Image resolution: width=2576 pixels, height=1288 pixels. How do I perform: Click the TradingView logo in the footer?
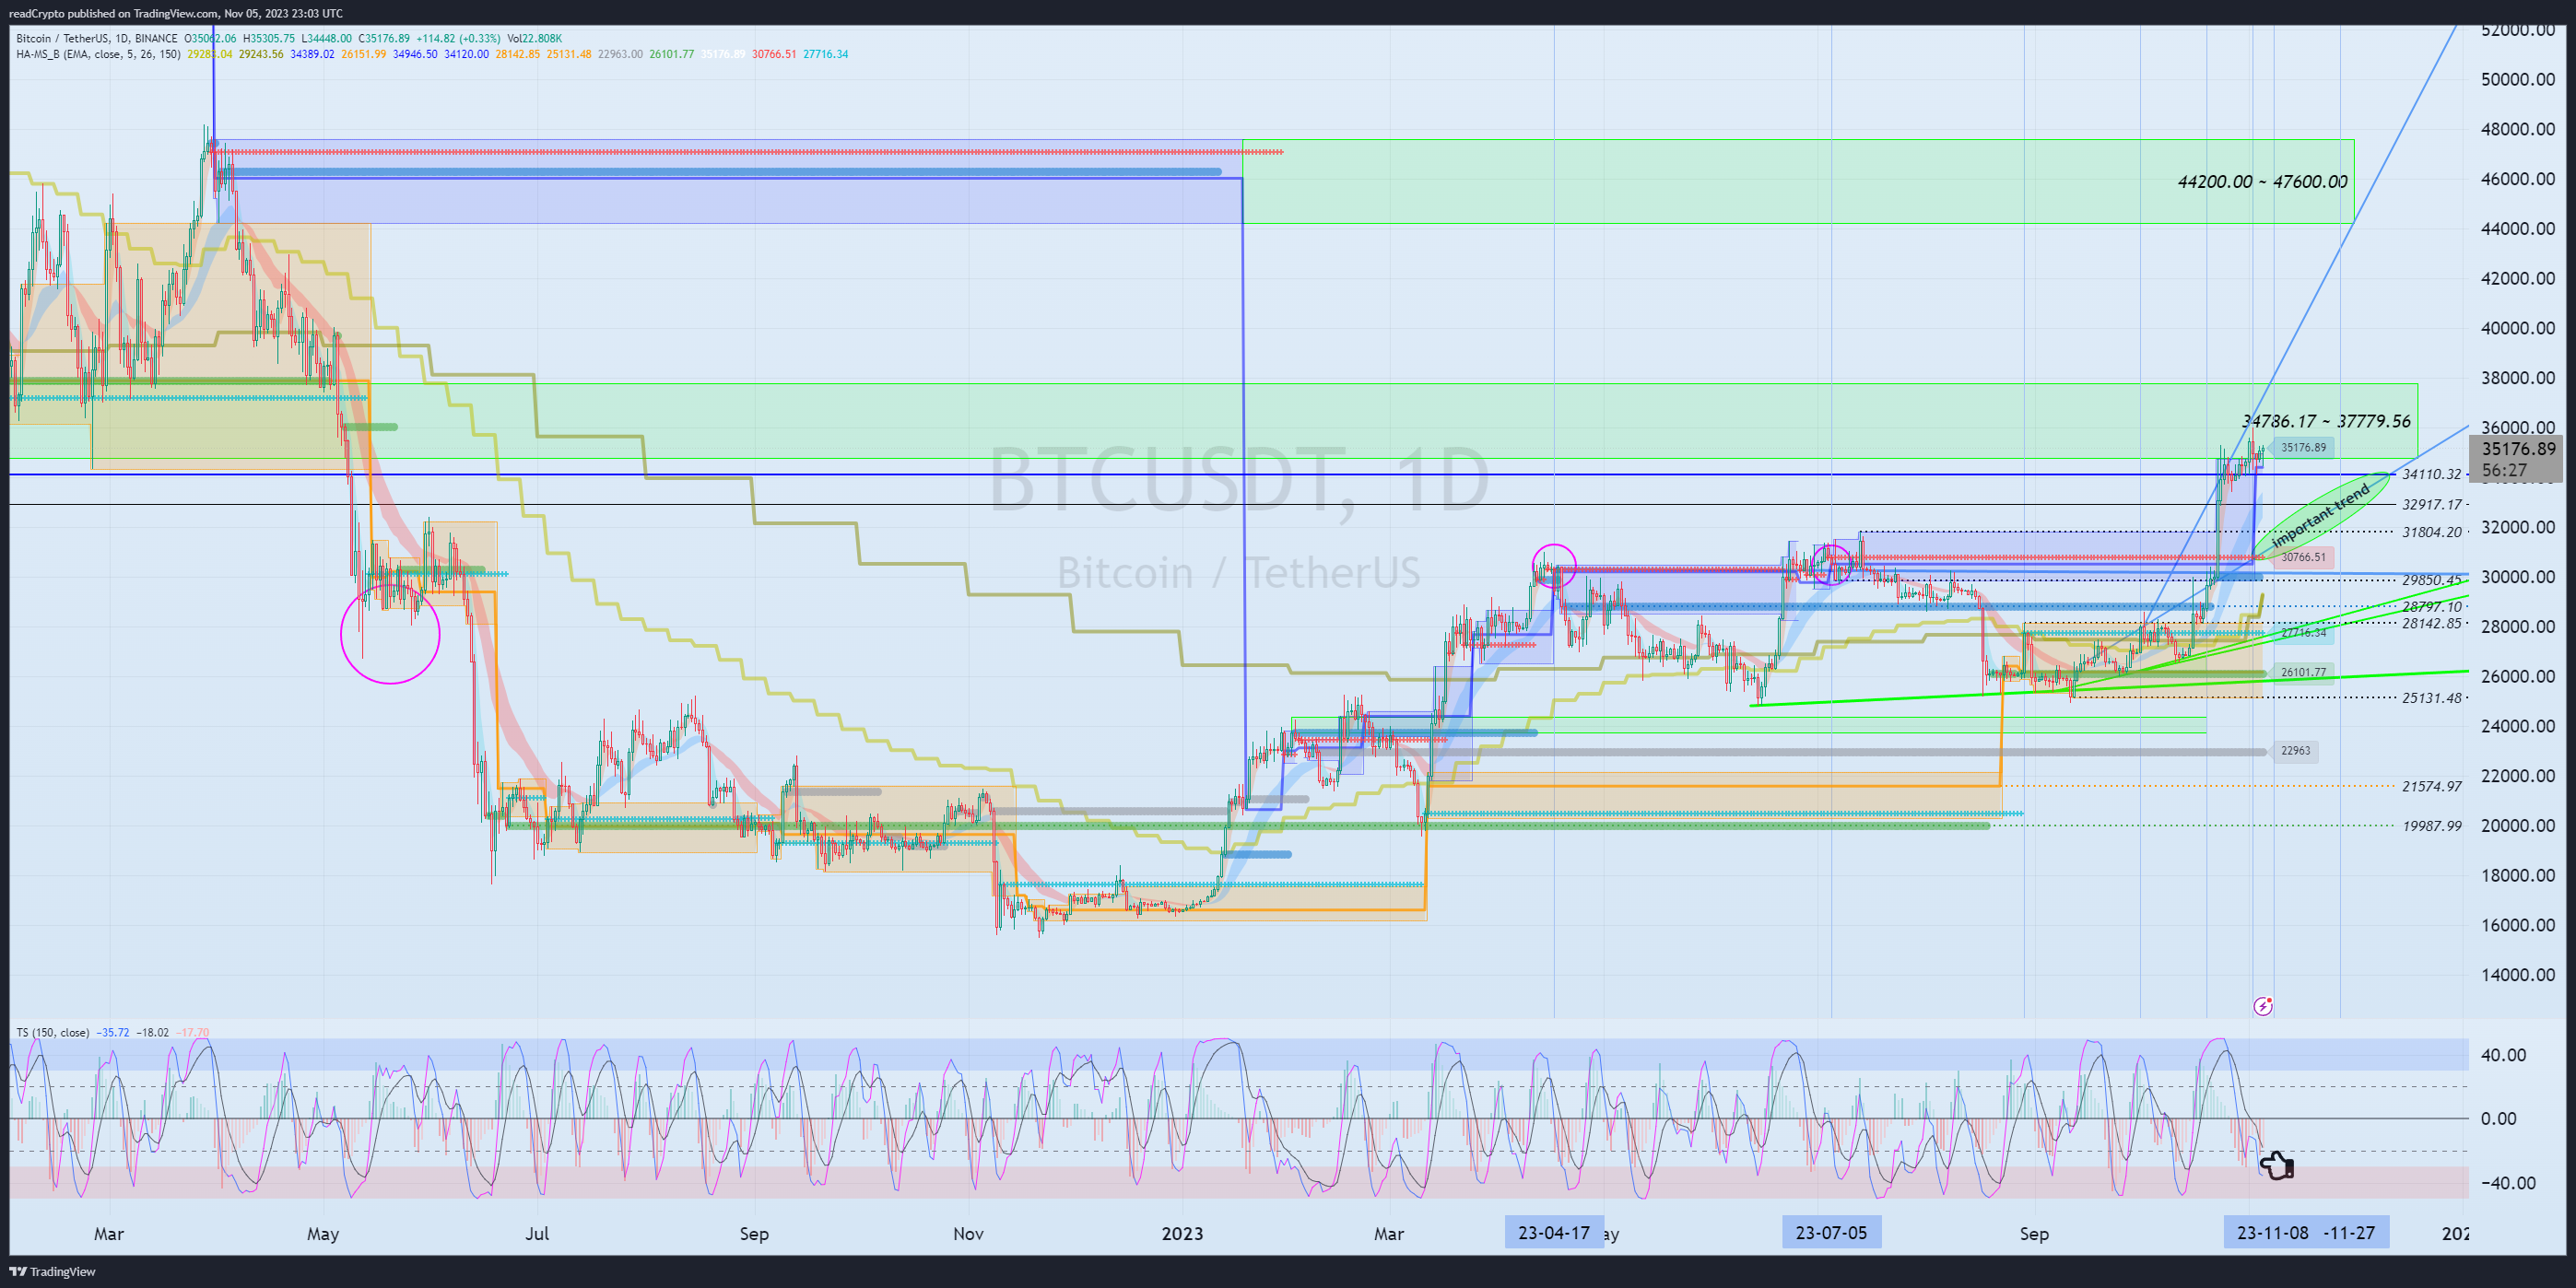tap(52, 1272)
